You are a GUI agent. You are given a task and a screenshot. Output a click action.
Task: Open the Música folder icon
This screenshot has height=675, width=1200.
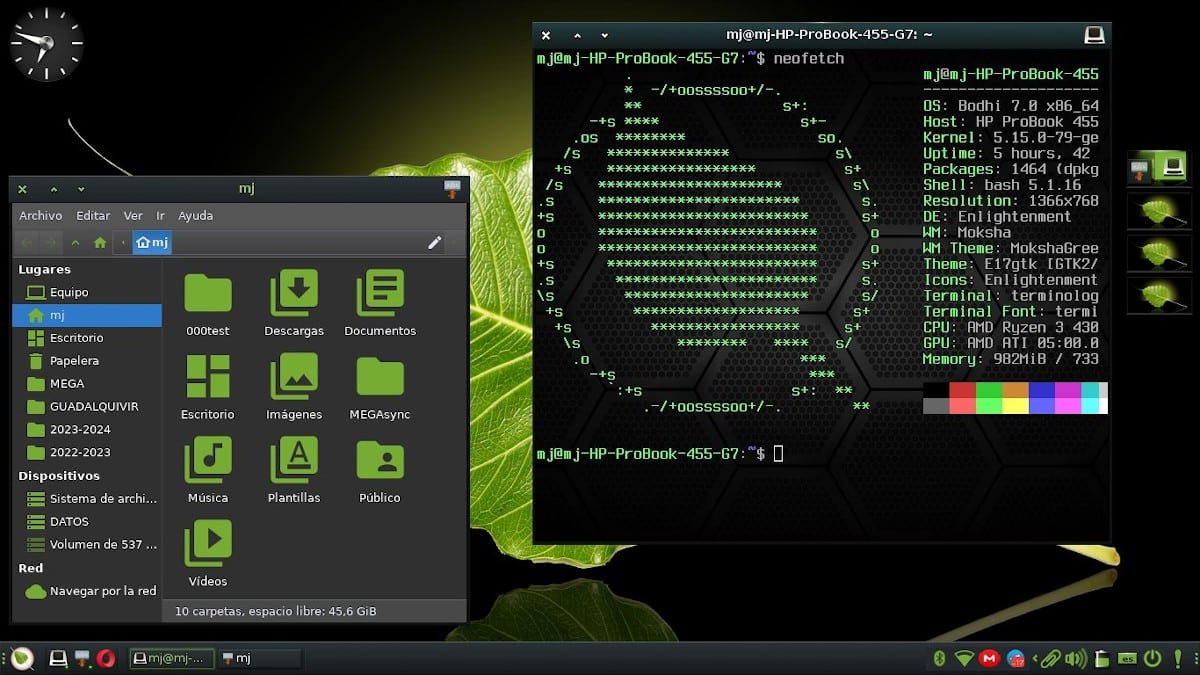click(x=208, y=460)
